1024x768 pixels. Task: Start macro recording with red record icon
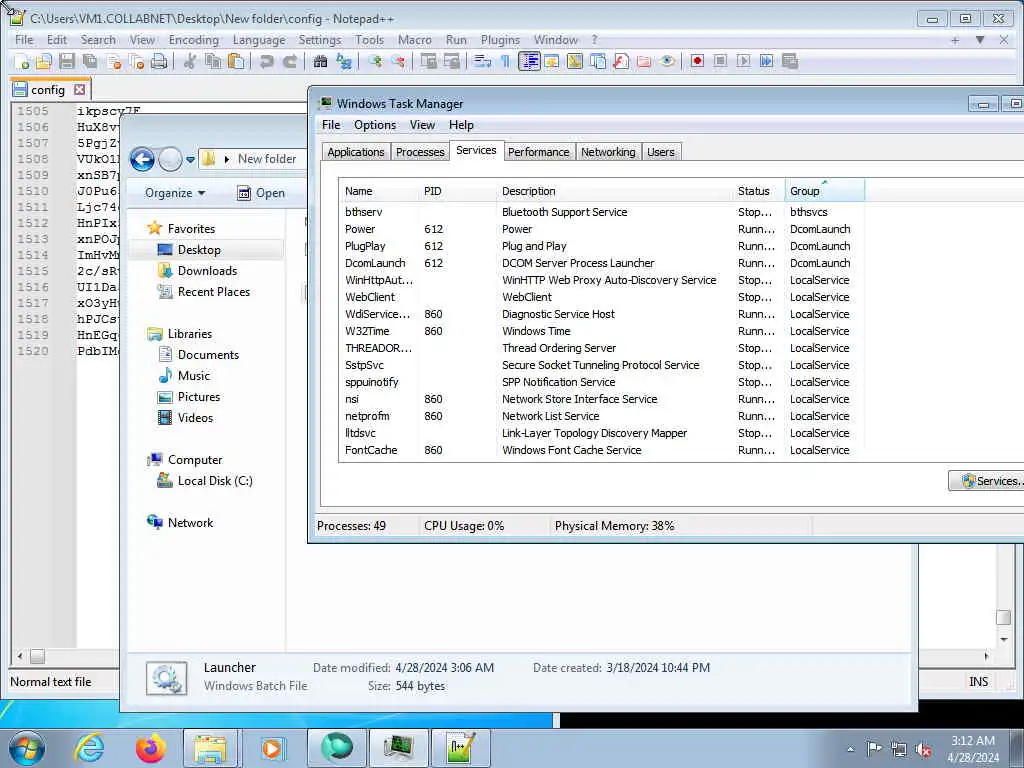(x=697, y=61)
